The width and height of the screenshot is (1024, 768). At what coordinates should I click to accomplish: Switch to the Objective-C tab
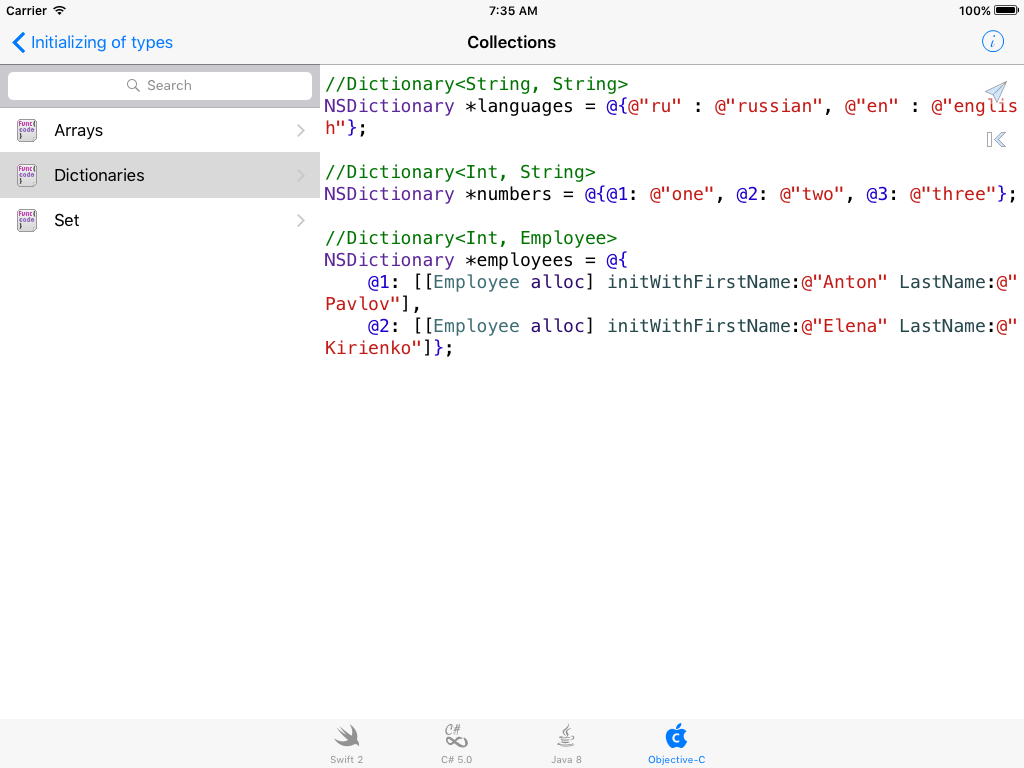(676, 745)
